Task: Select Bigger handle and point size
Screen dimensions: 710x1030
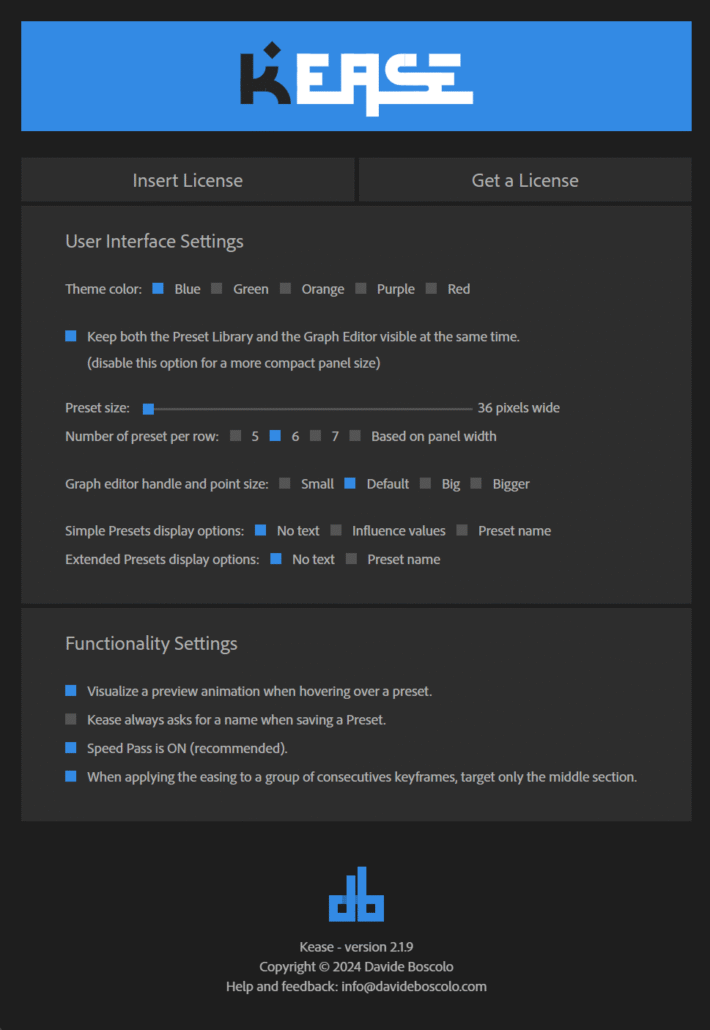Action: click(477, 484)
